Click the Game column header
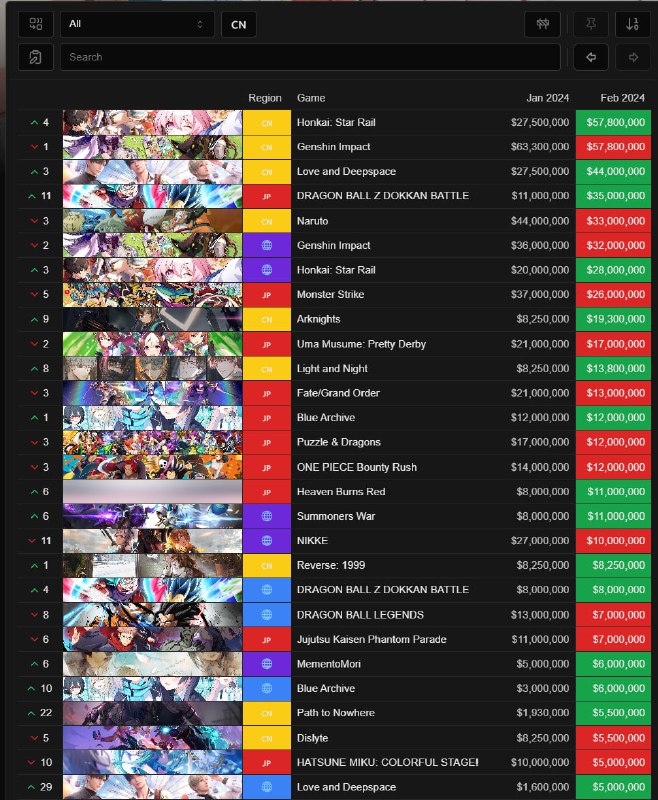This screenshot has height=800, width=658. point(311,98)
